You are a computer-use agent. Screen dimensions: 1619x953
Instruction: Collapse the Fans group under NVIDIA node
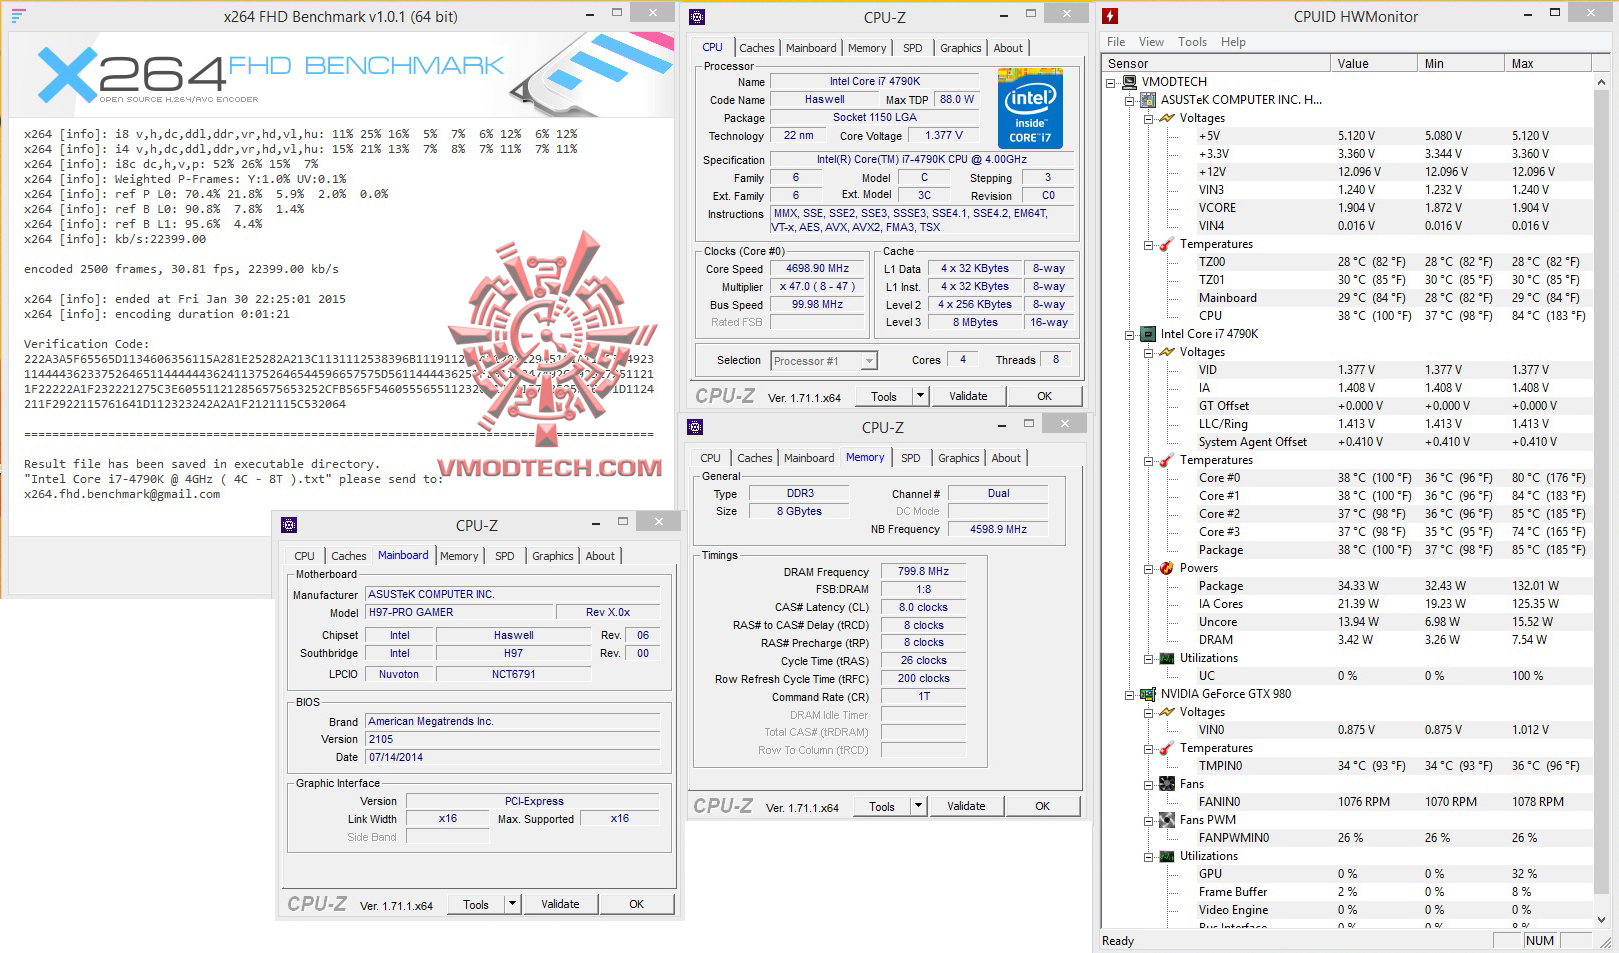(x=1149, y=784)
